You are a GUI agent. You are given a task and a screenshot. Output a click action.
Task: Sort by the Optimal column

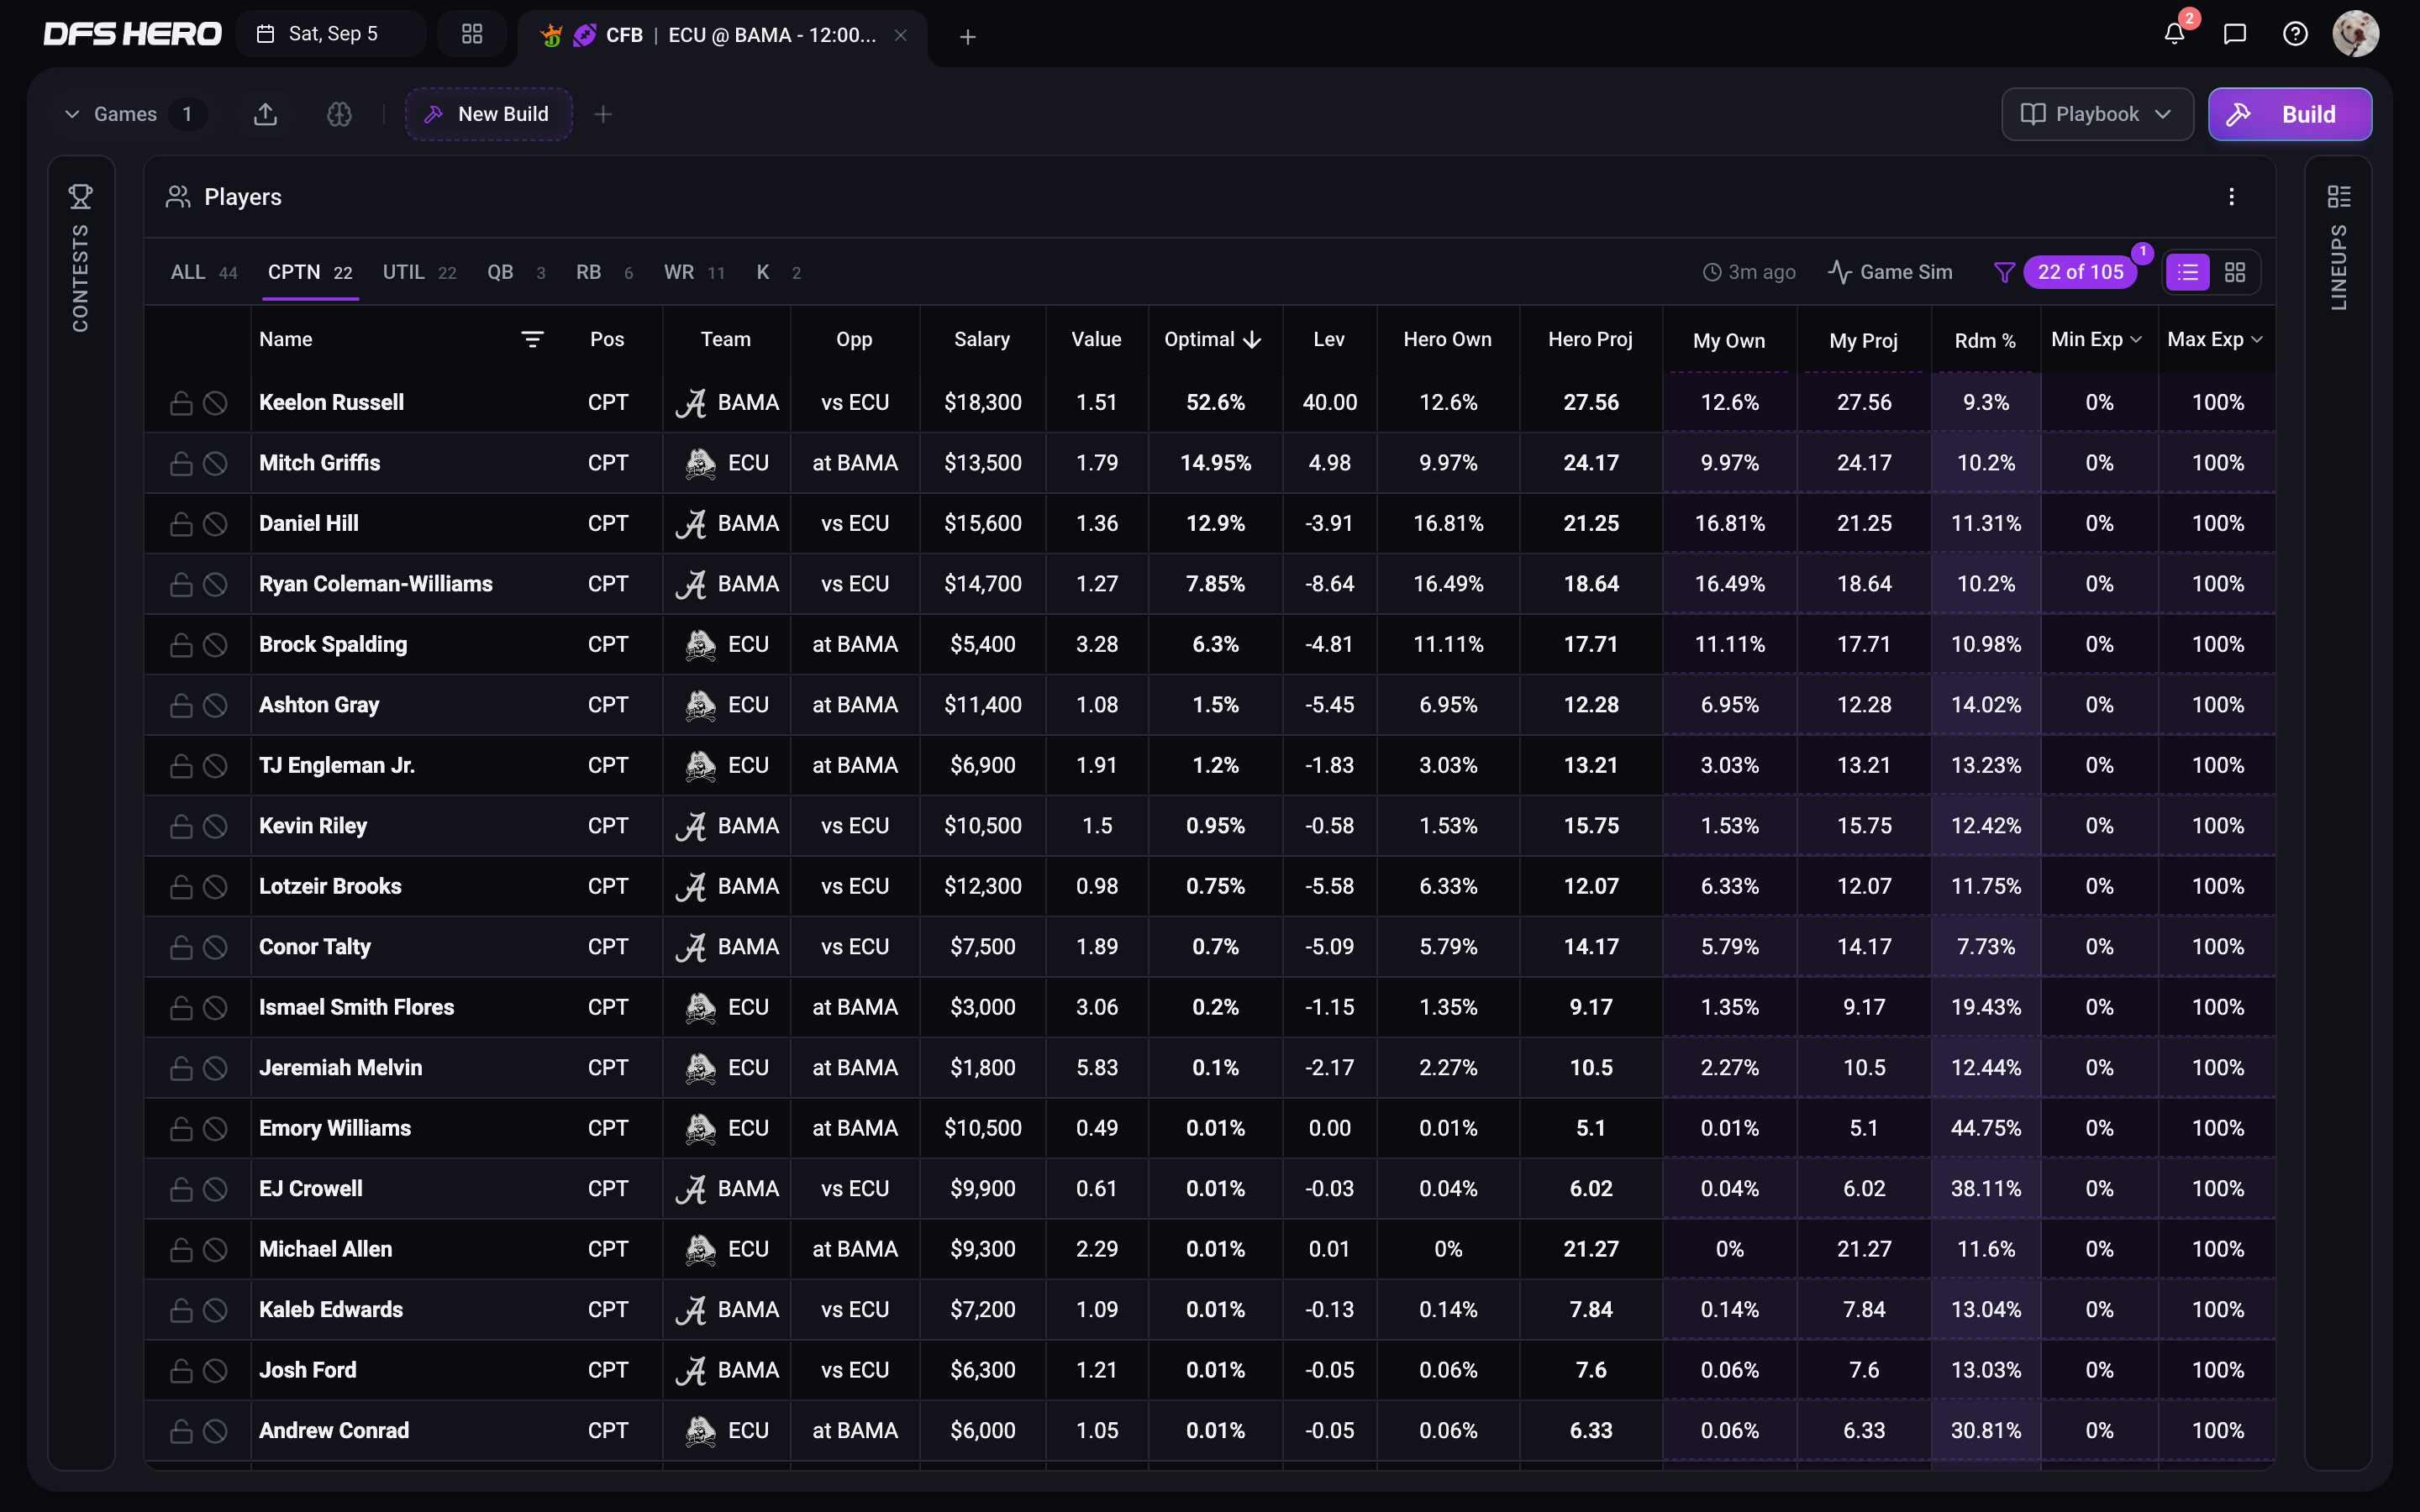tap(1213, 339)
